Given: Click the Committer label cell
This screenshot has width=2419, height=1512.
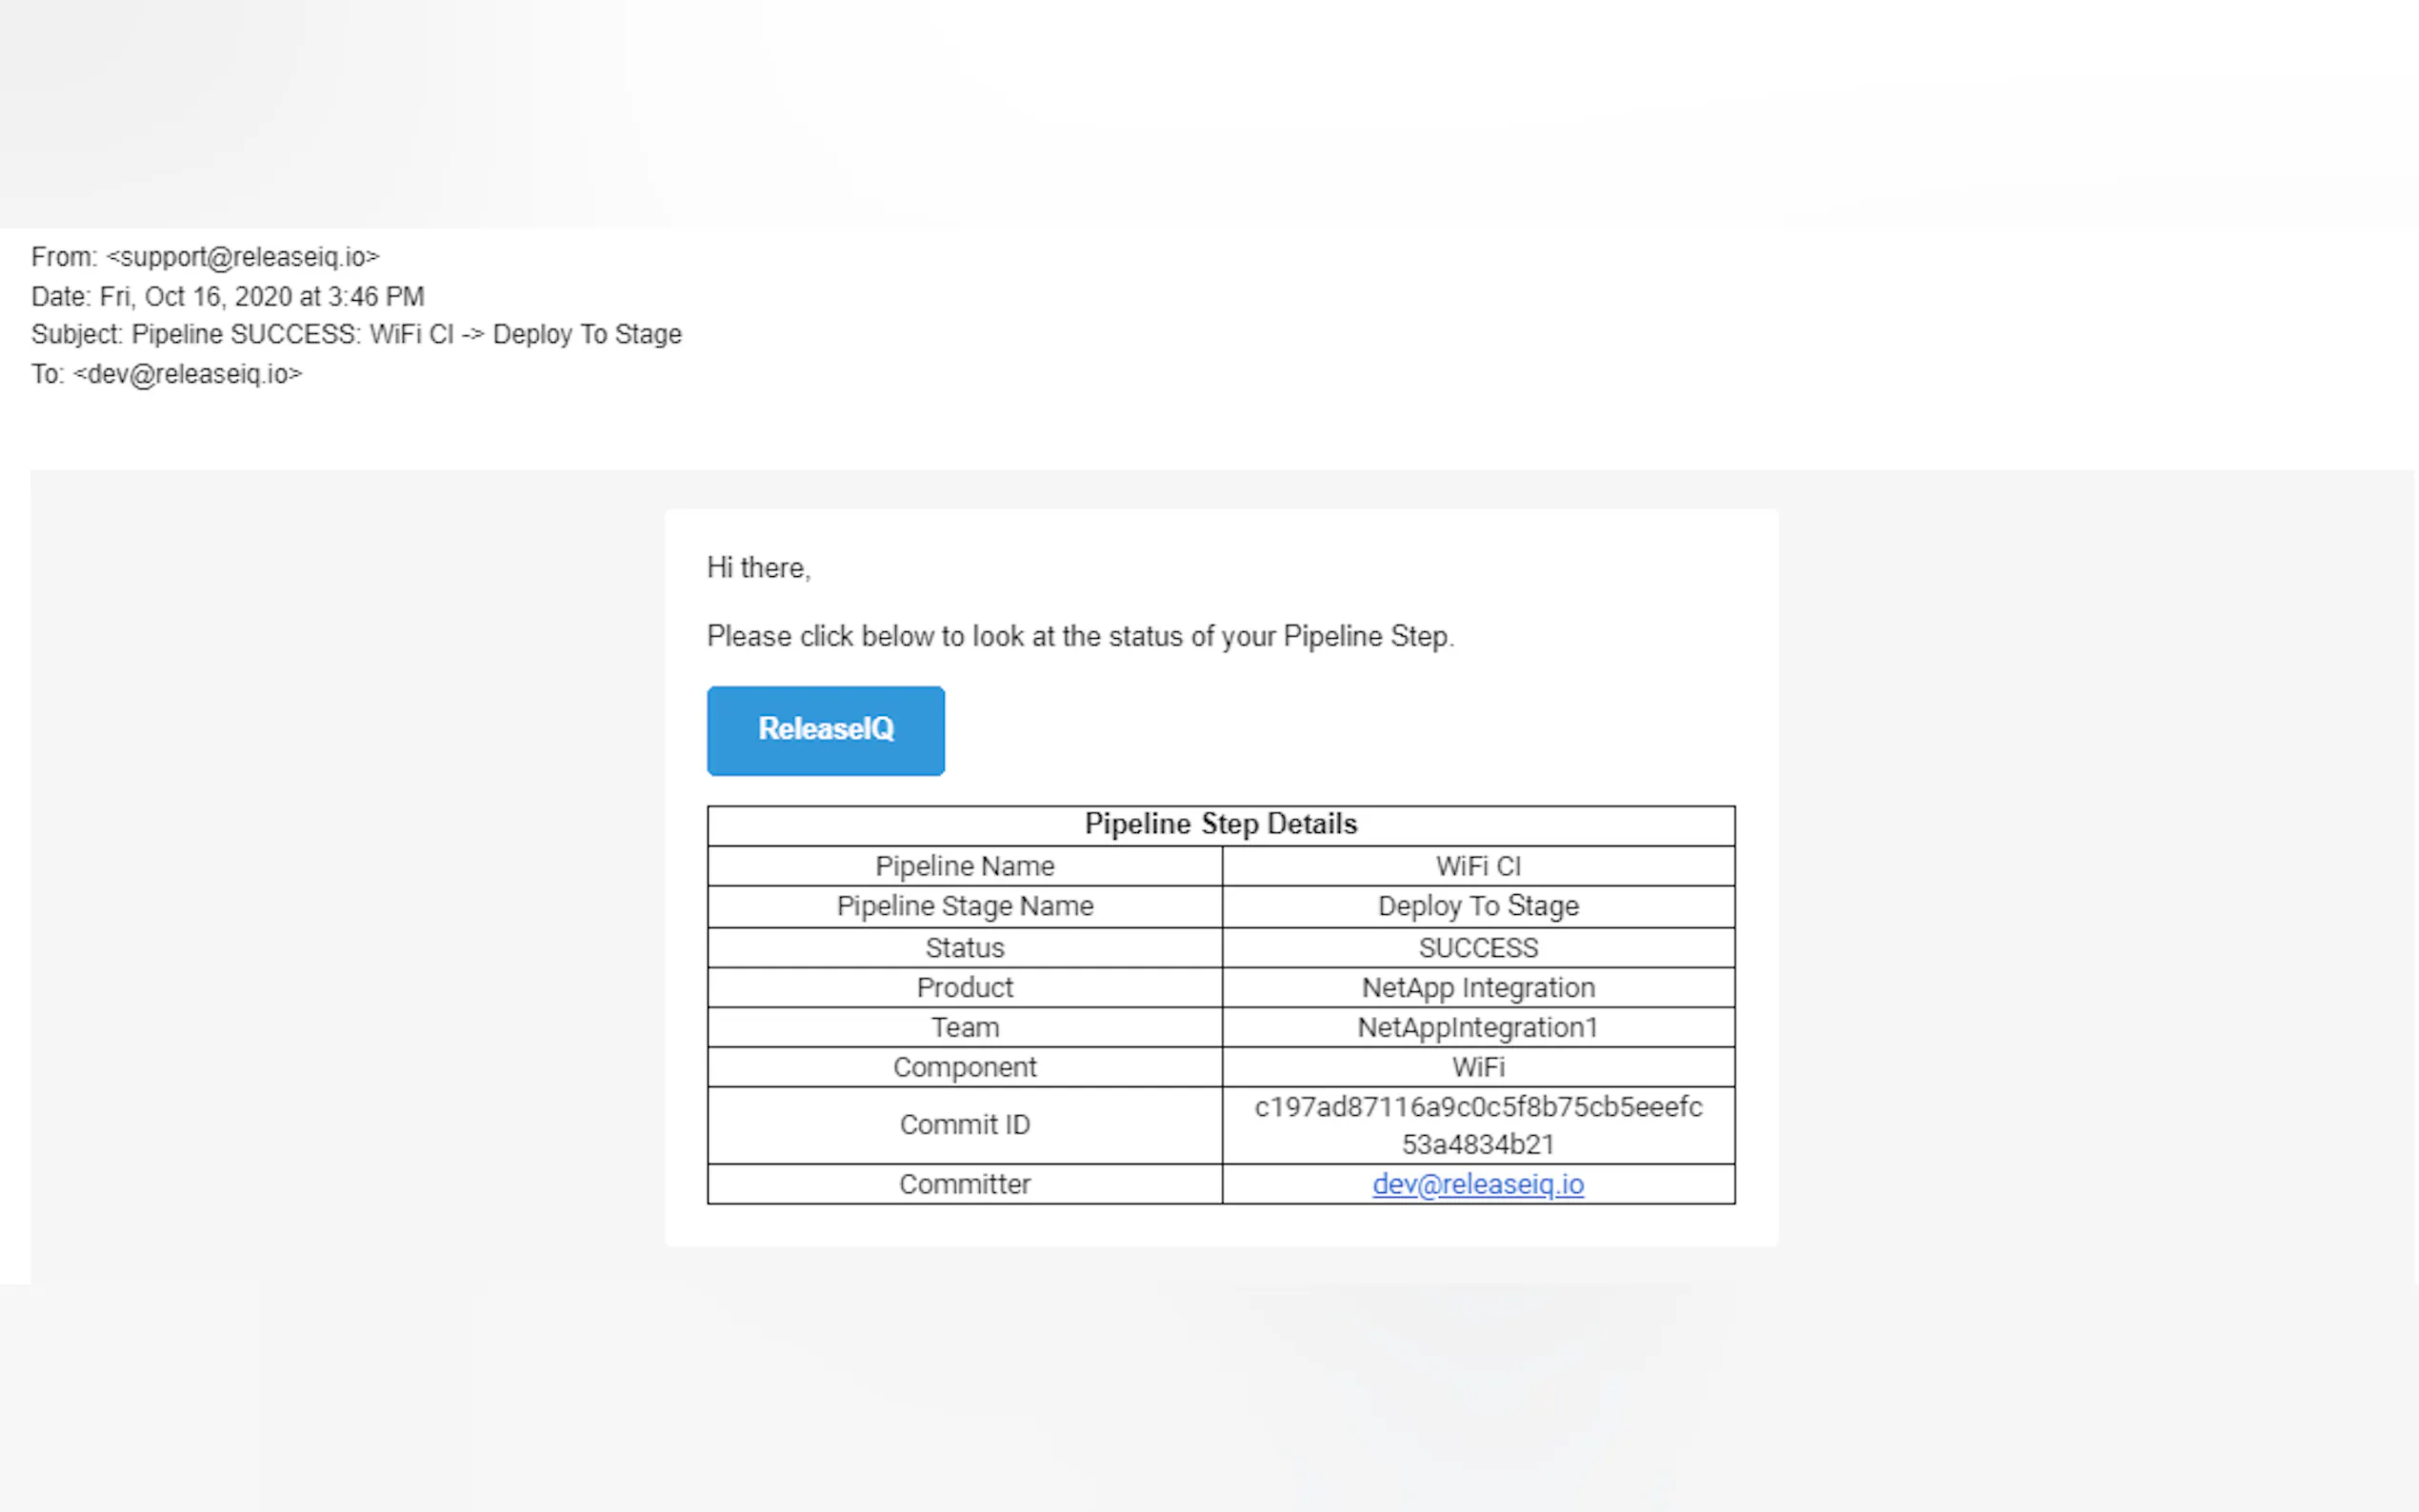Looking at the screenshot, I should 964,1184.
